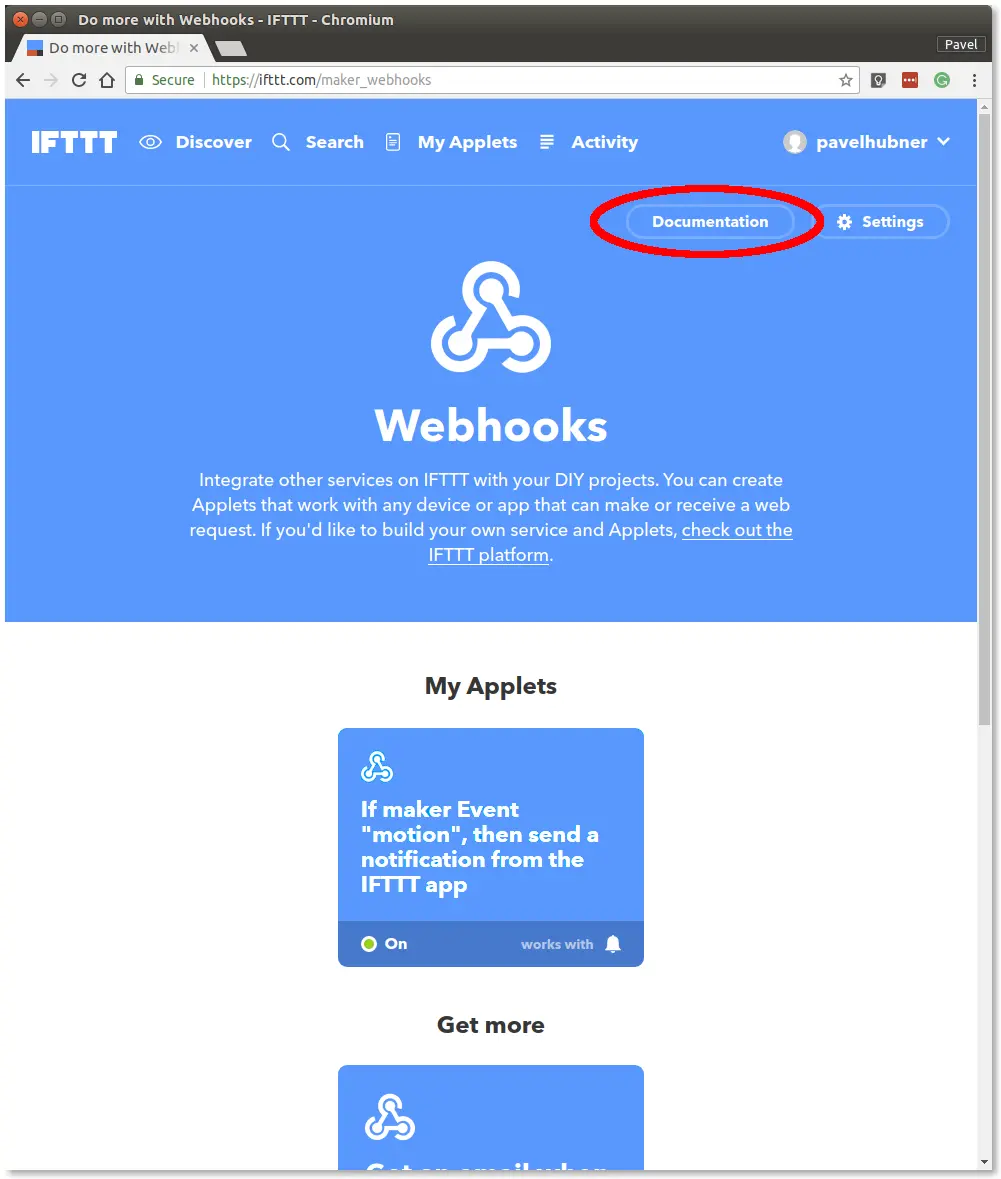The image size is (1001, 1179).
Task: Open the motion notification applet card
Action: pyautogui.click(x=490, y=847)
